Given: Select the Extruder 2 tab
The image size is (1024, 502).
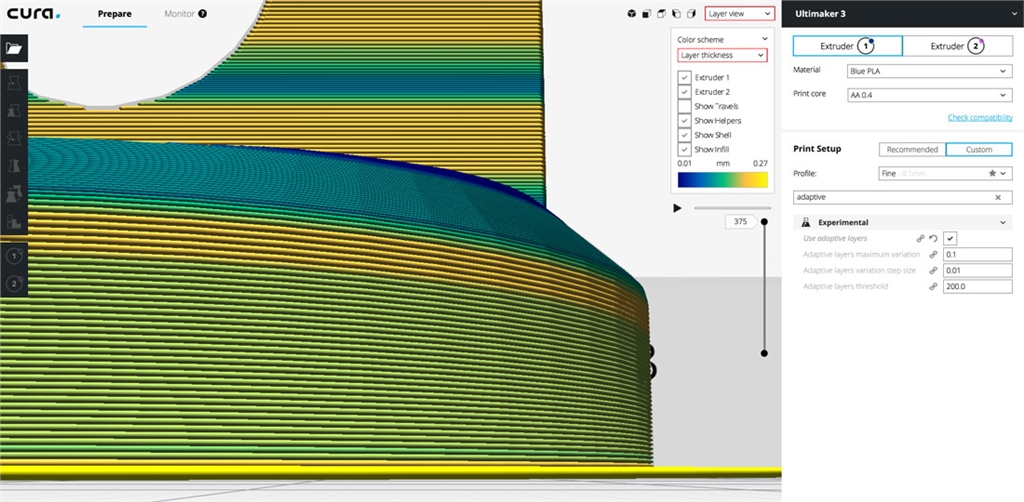Looking at the screenshot, I should 957,46.
